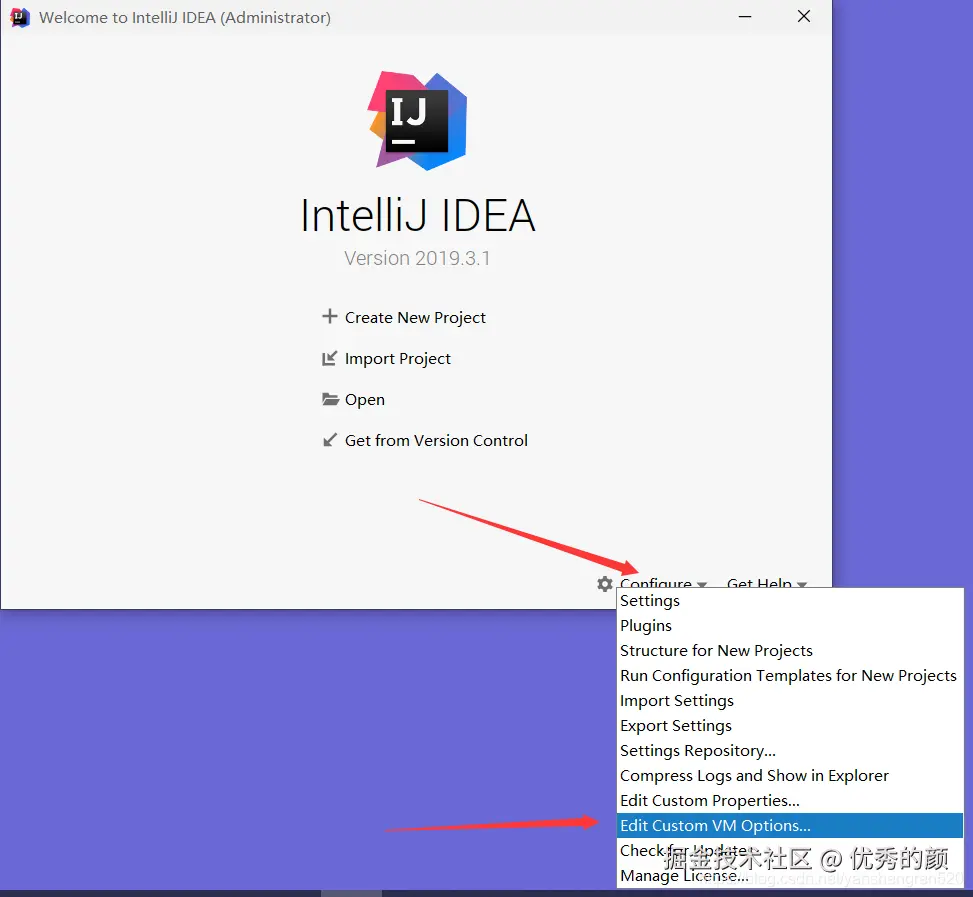973x897 pixels.
Task: Choose Check for Updates entry
Action: (789, 850)
